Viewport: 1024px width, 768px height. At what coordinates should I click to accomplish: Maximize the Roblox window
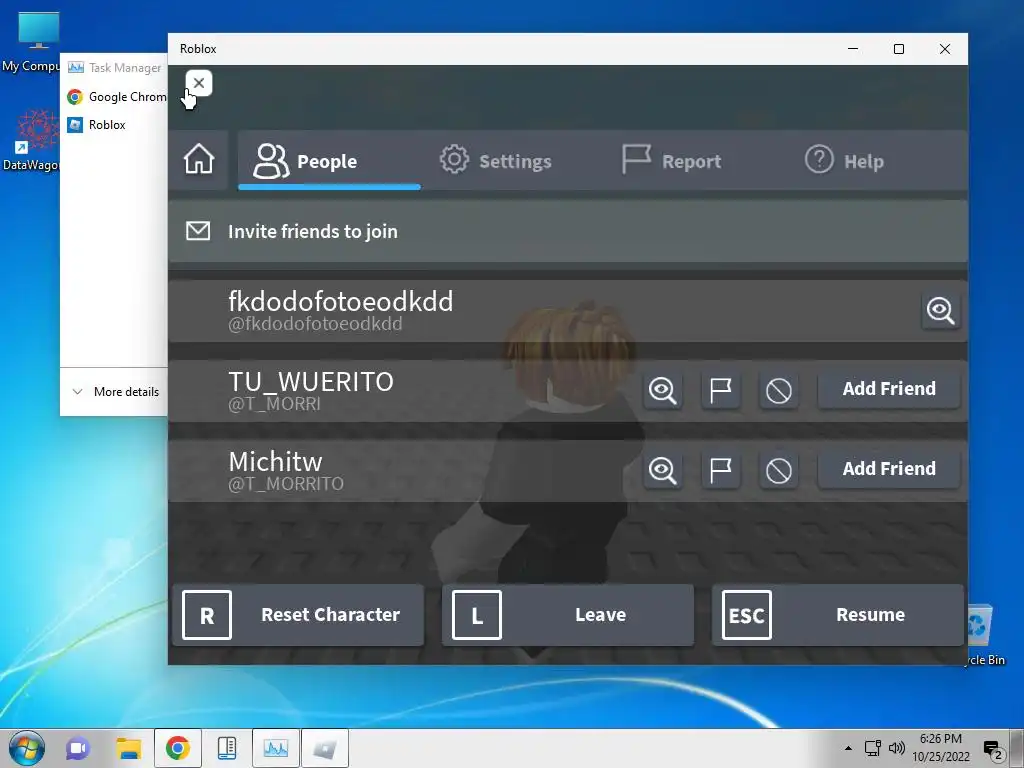point(899,49)
